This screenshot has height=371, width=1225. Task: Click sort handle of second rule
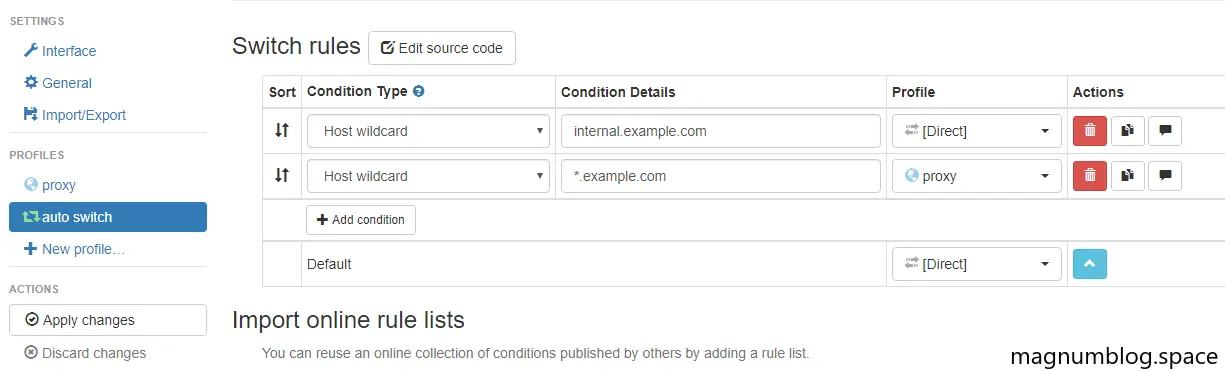[x=282, y=175]
